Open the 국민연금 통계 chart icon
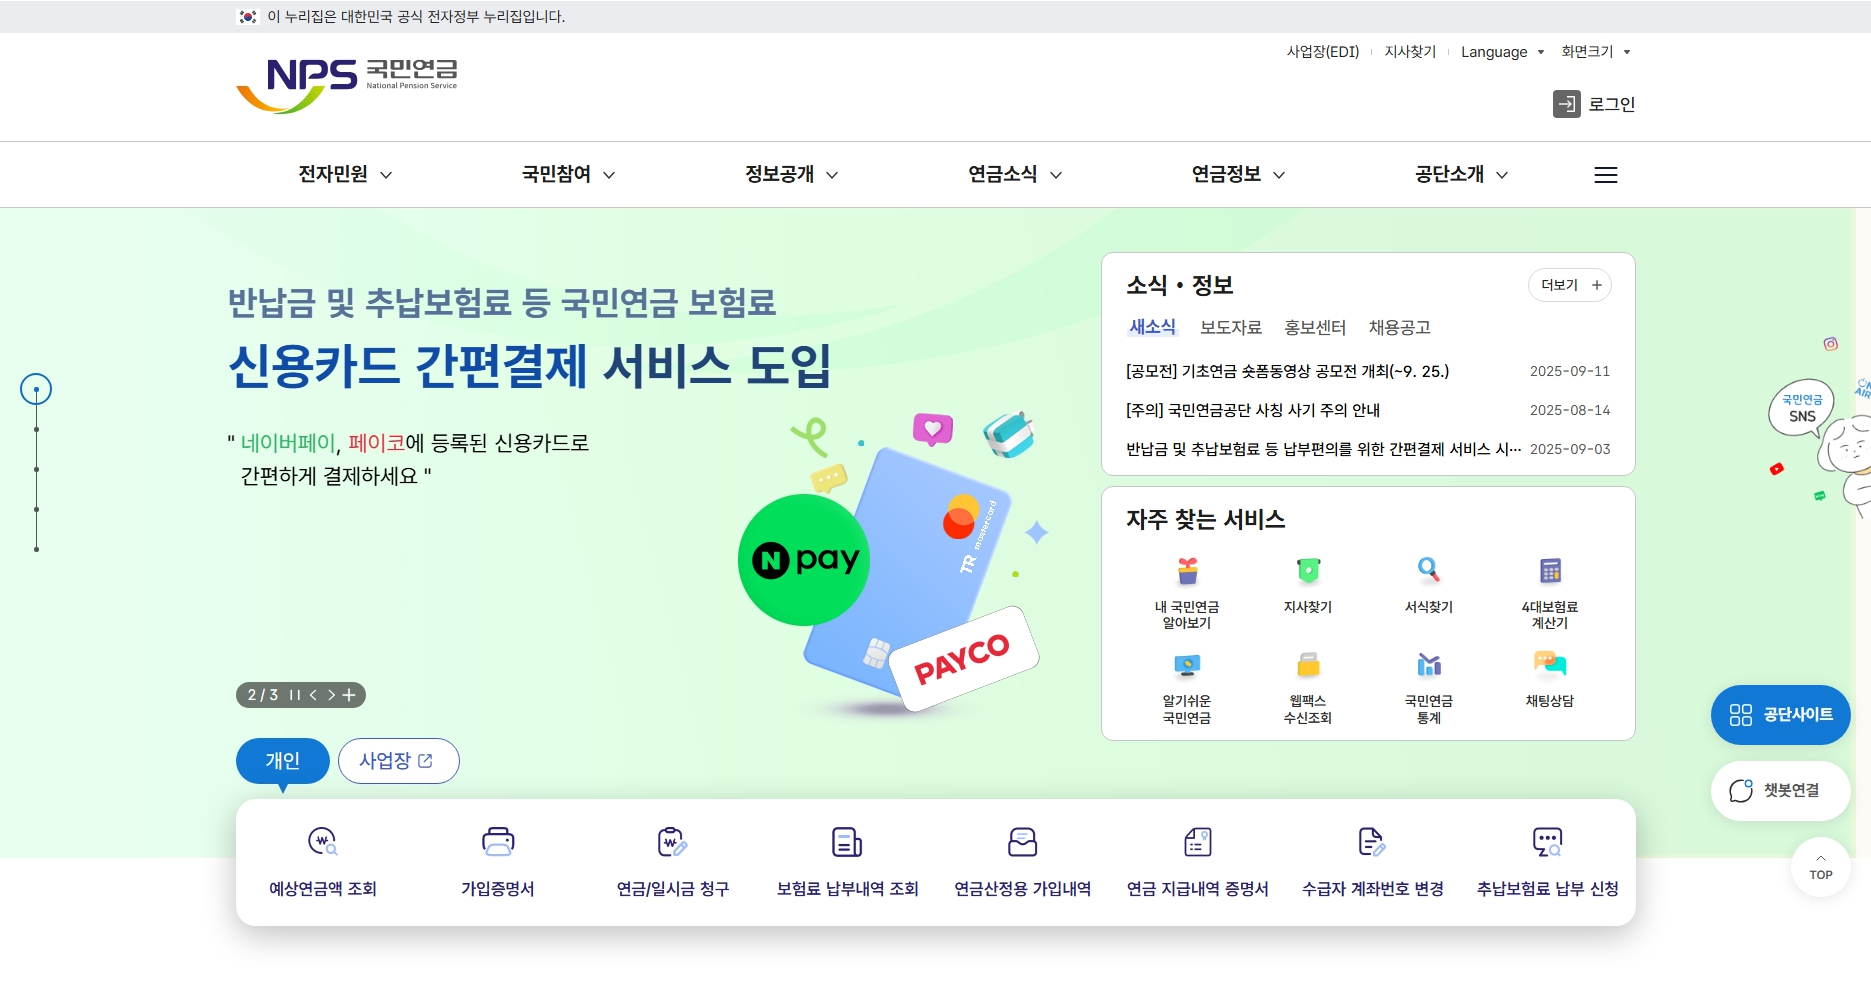 click(x=1429, y=665)
